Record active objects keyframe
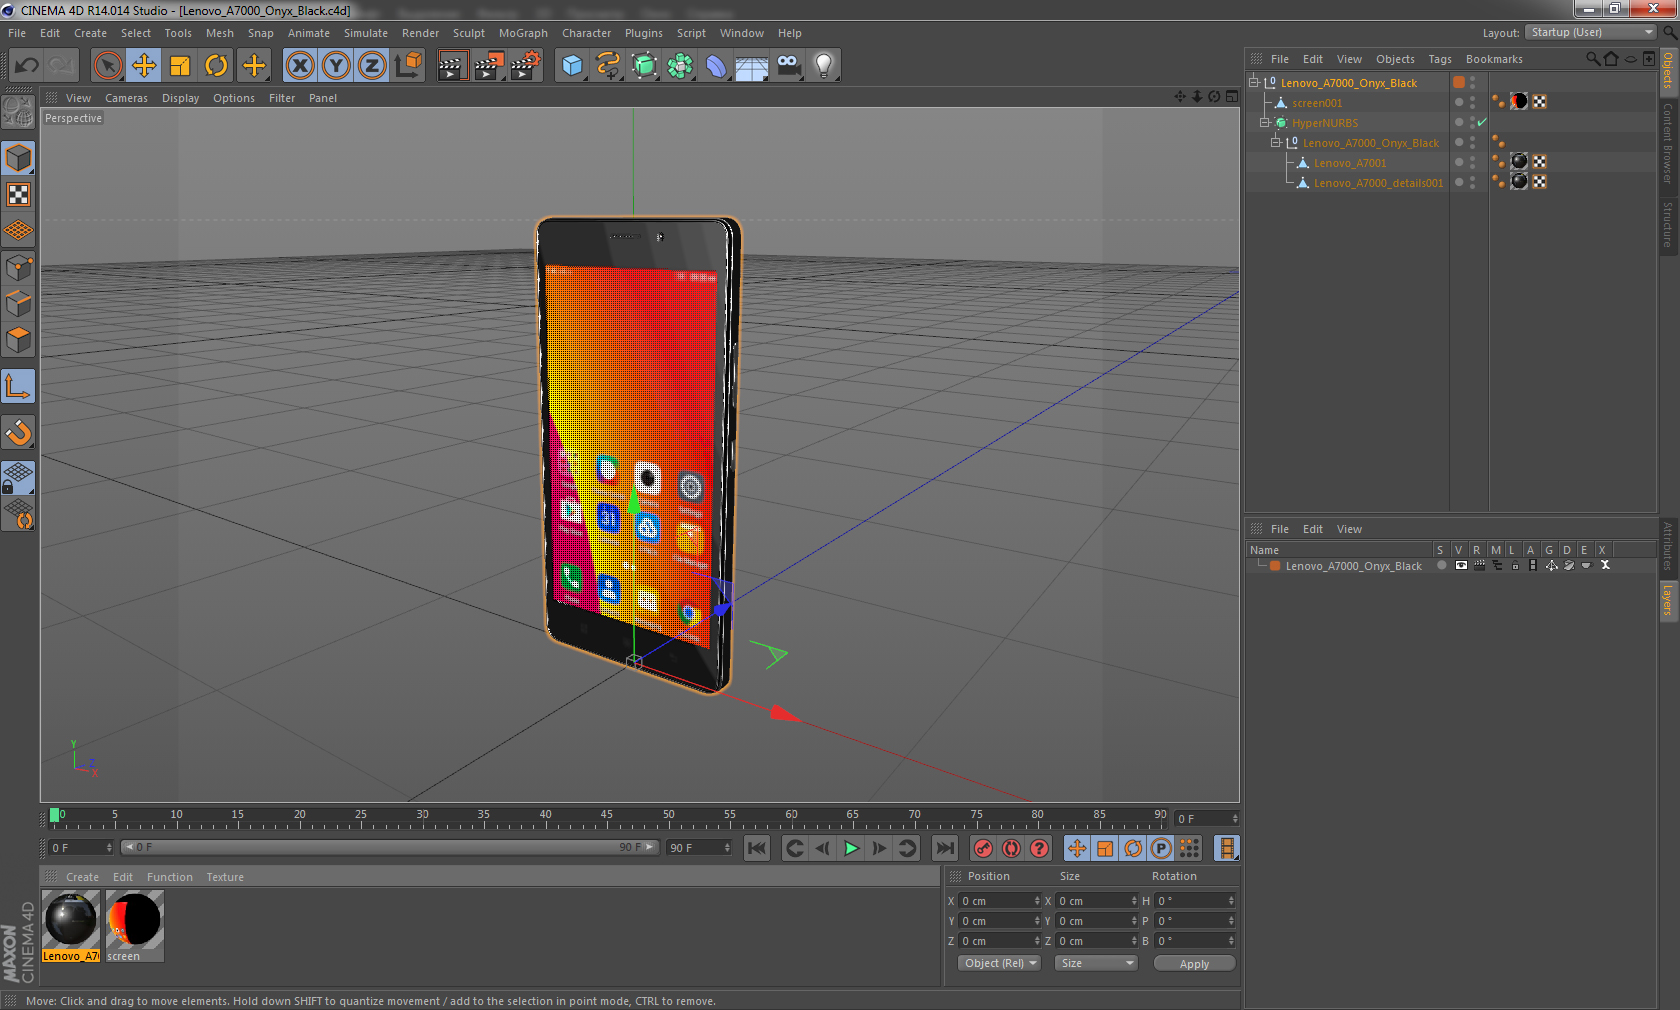This screenshot has width=1680, height=1010. click(x=984, y=849)
